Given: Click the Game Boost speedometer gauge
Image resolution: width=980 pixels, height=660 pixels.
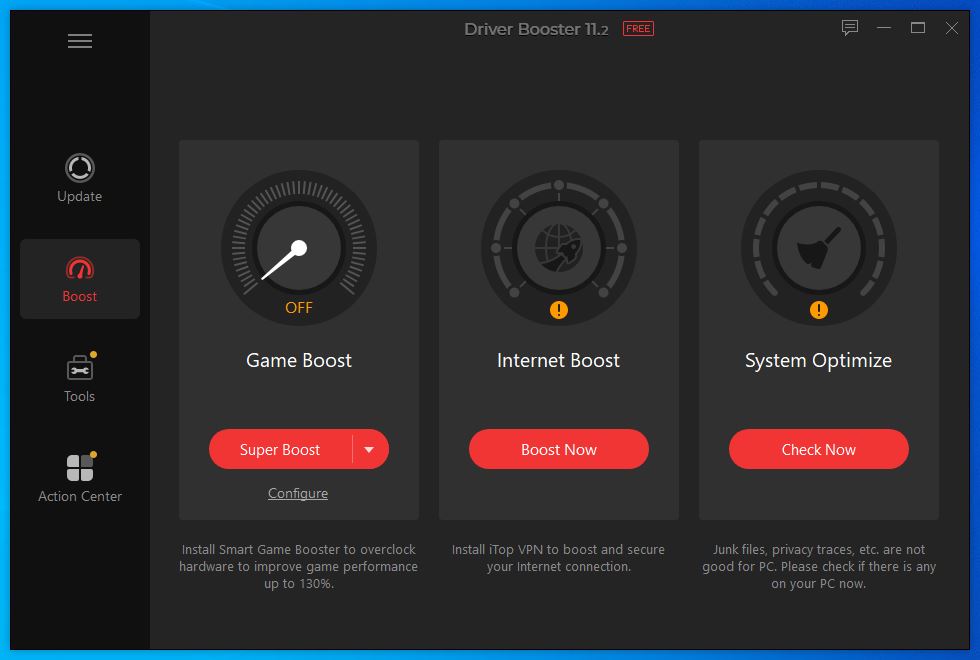Looking at the screenshot, I should click(299, 248).
